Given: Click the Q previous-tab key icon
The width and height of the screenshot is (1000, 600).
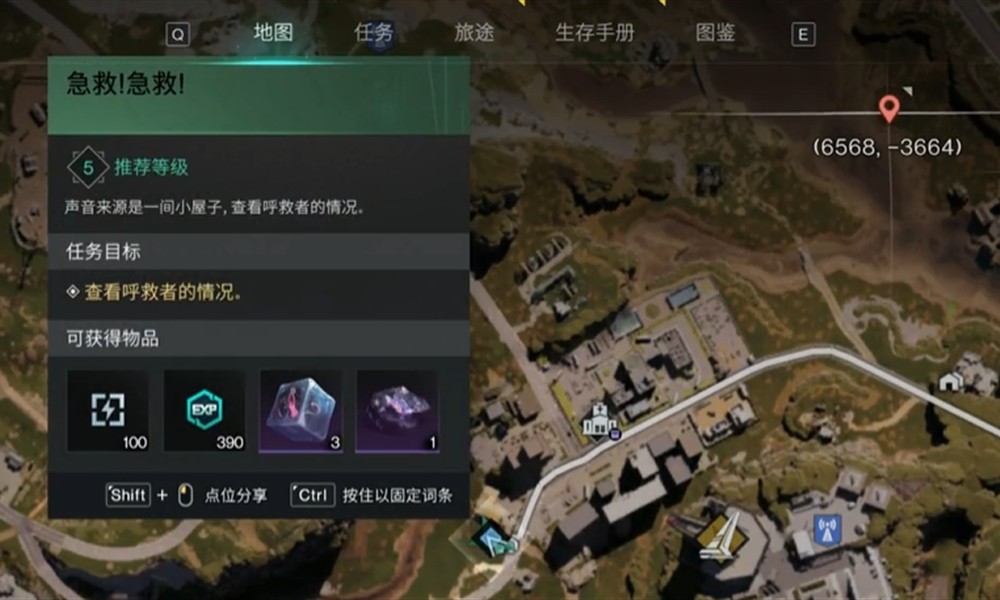Looking at the screenshot, I should (178, 34).
